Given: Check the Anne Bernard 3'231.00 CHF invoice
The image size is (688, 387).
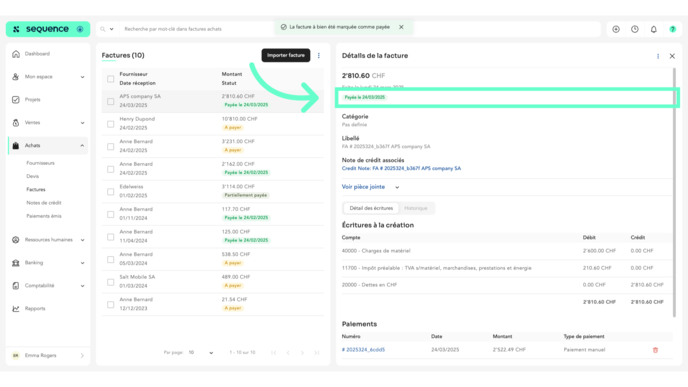Looking at the screenshot, I should pos(111,147).
